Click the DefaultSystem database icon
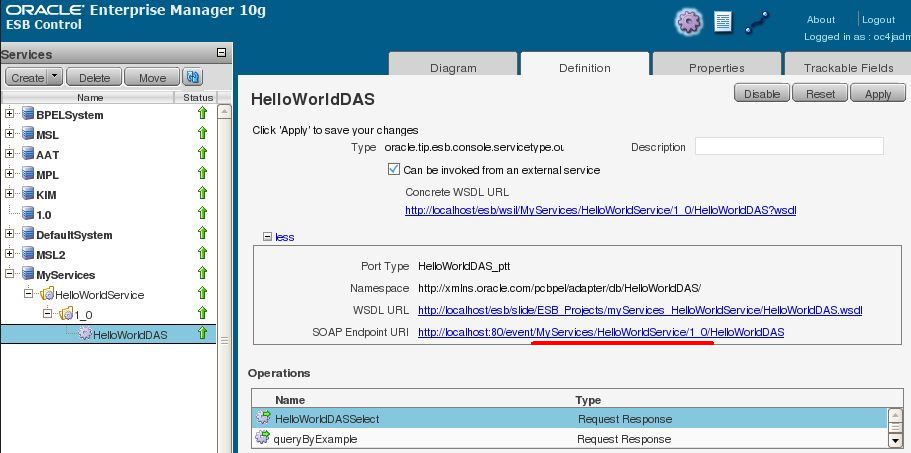The width and height of the screenshot is (911, 453). [27, 234]
